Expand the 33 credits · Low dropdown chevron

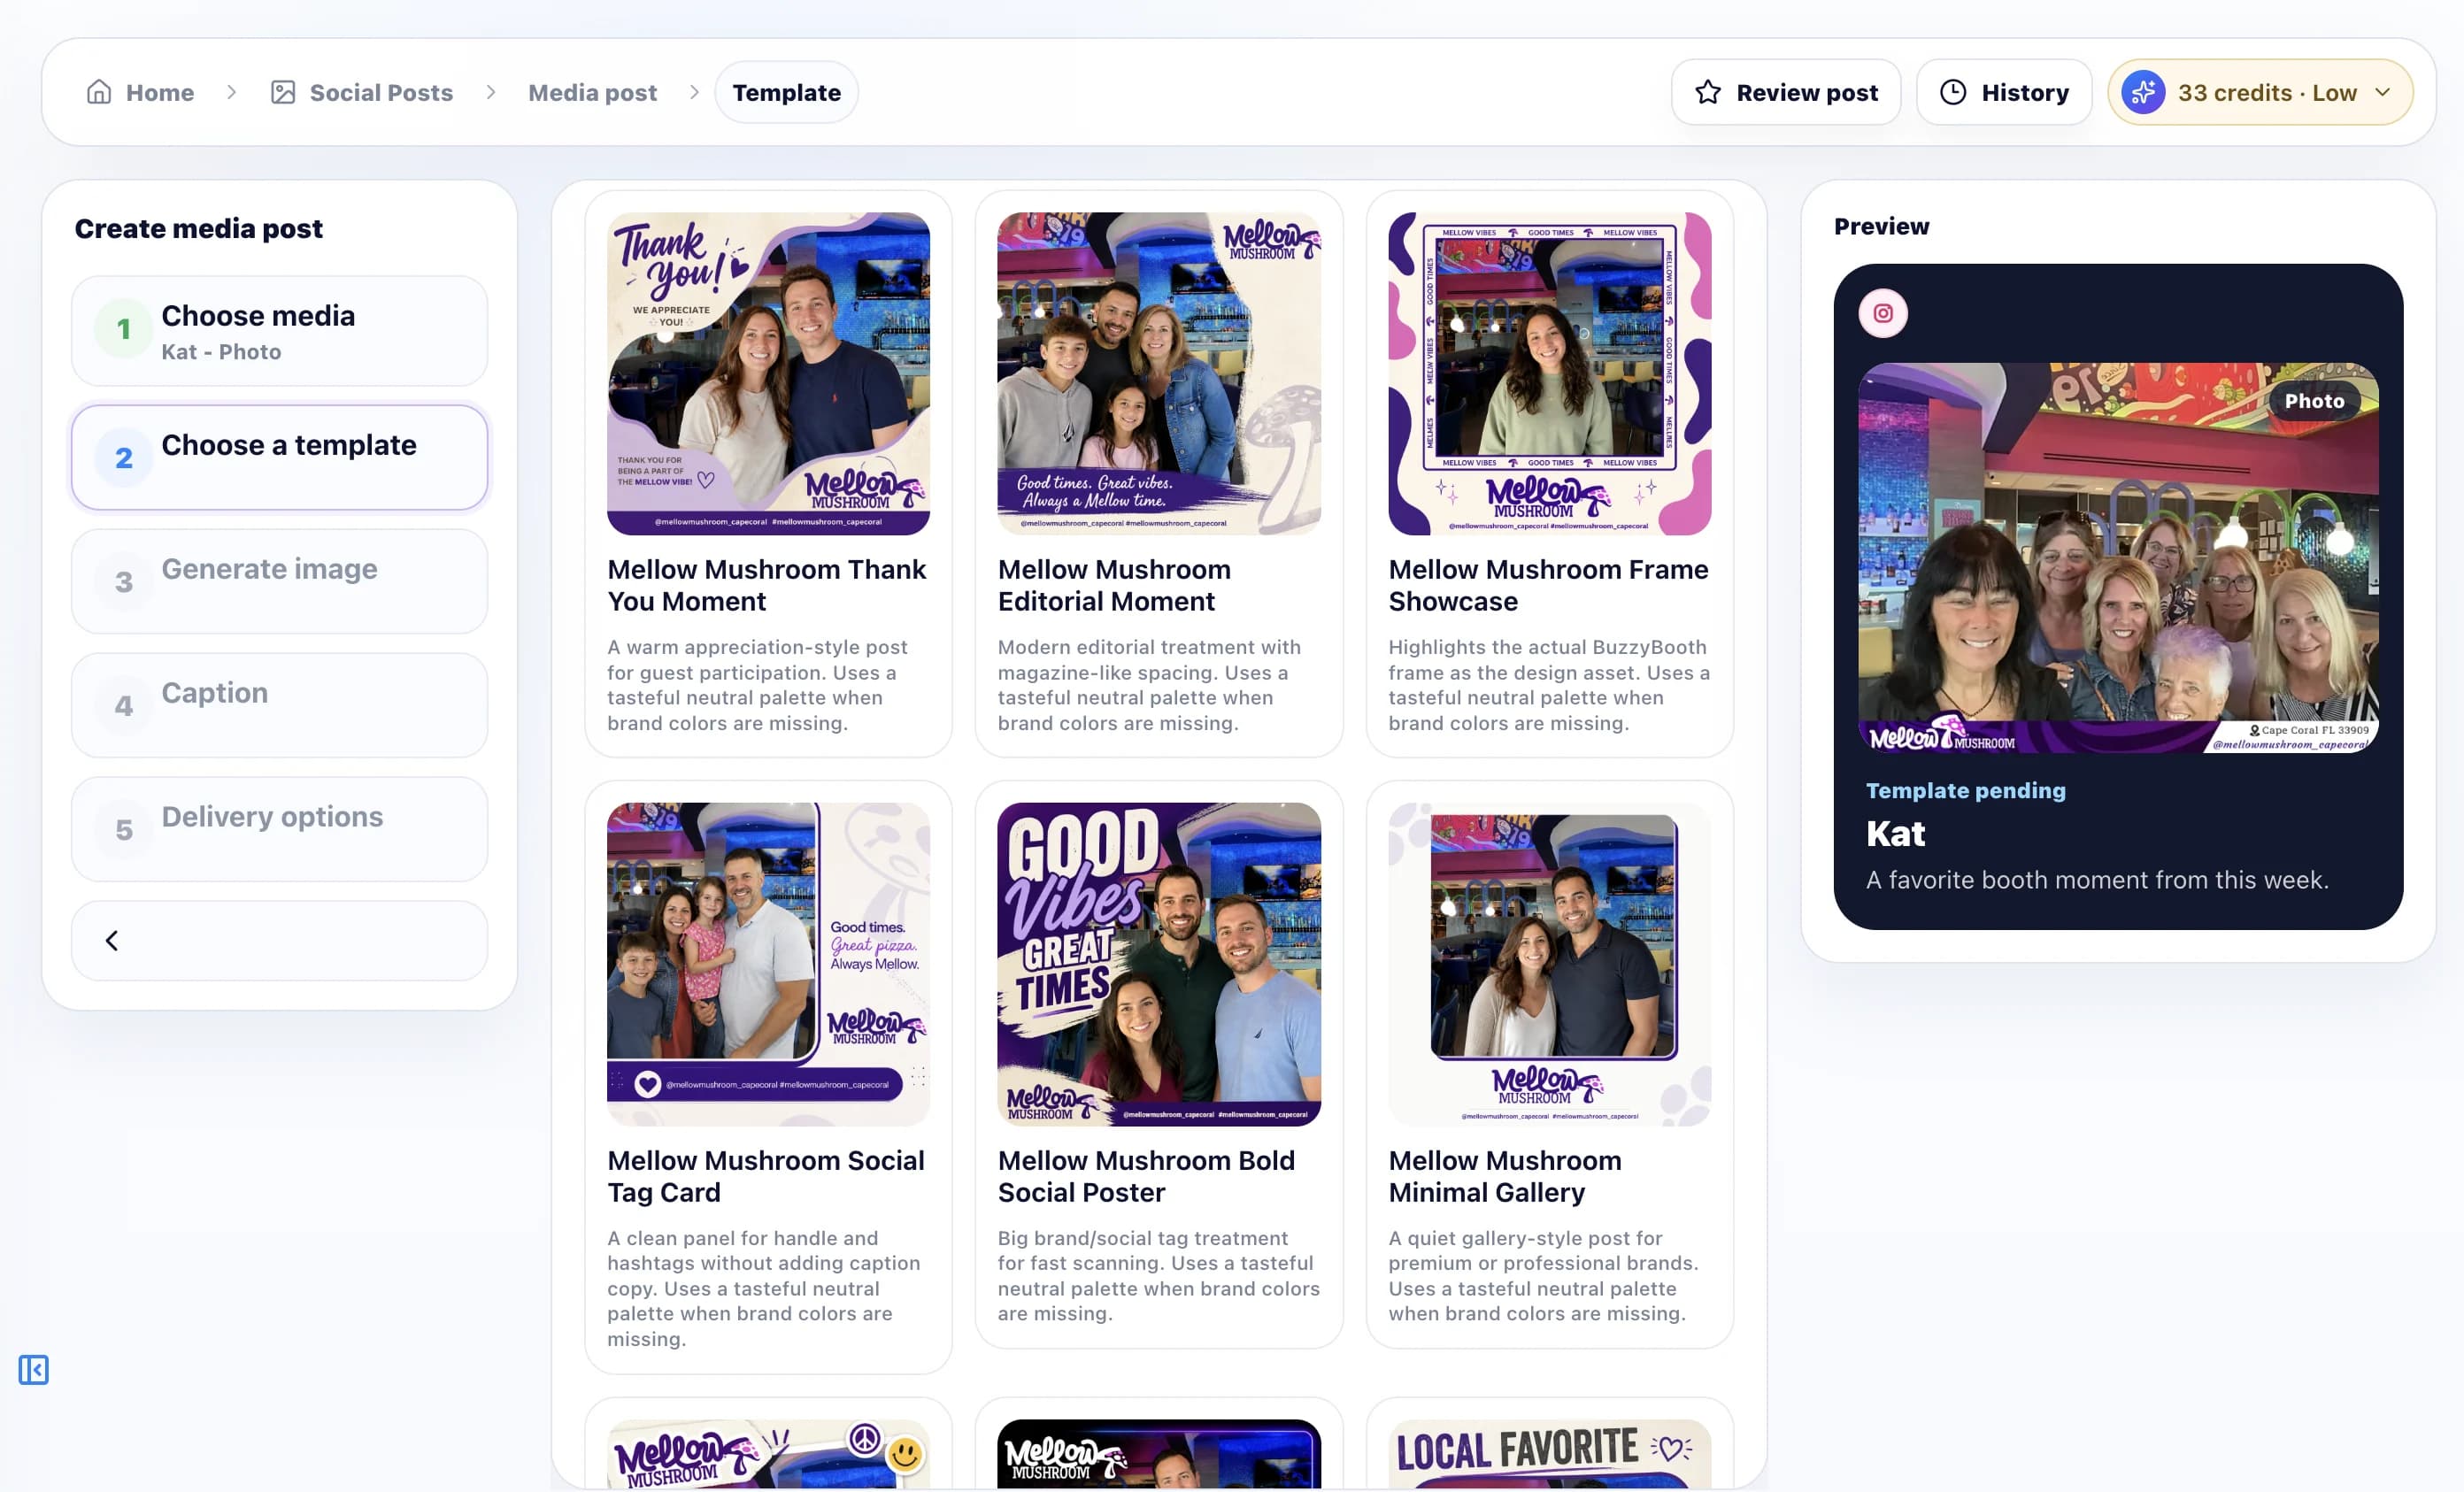2383,92
